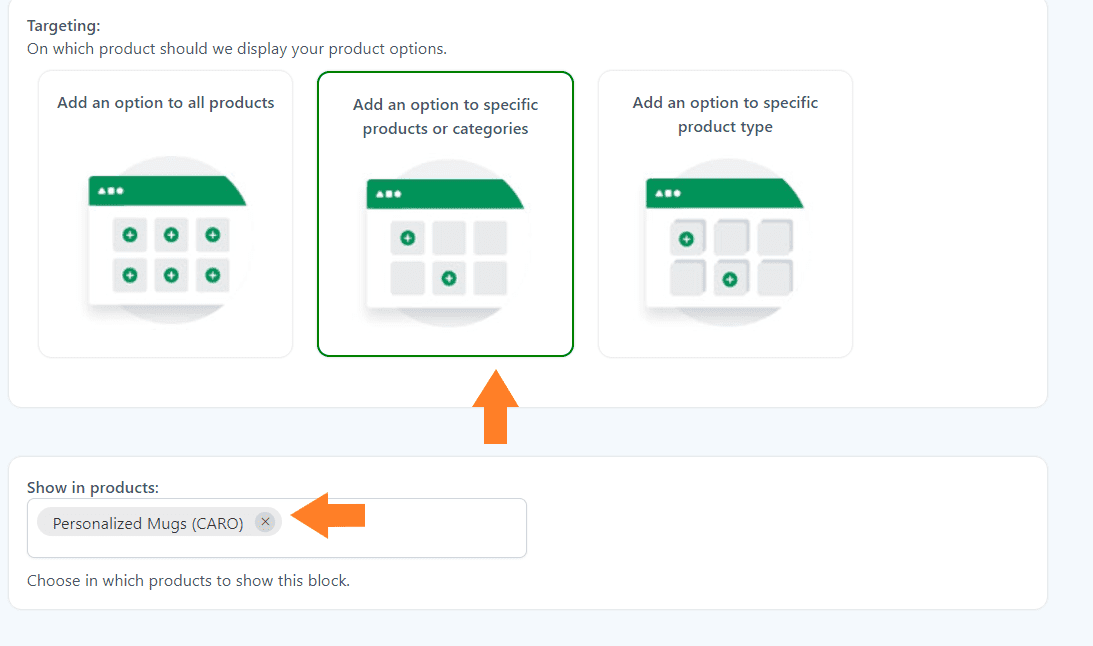Select the "Add an option to all products" card
The width and height of the screenshot is (1093, 646).
point(165,214)
